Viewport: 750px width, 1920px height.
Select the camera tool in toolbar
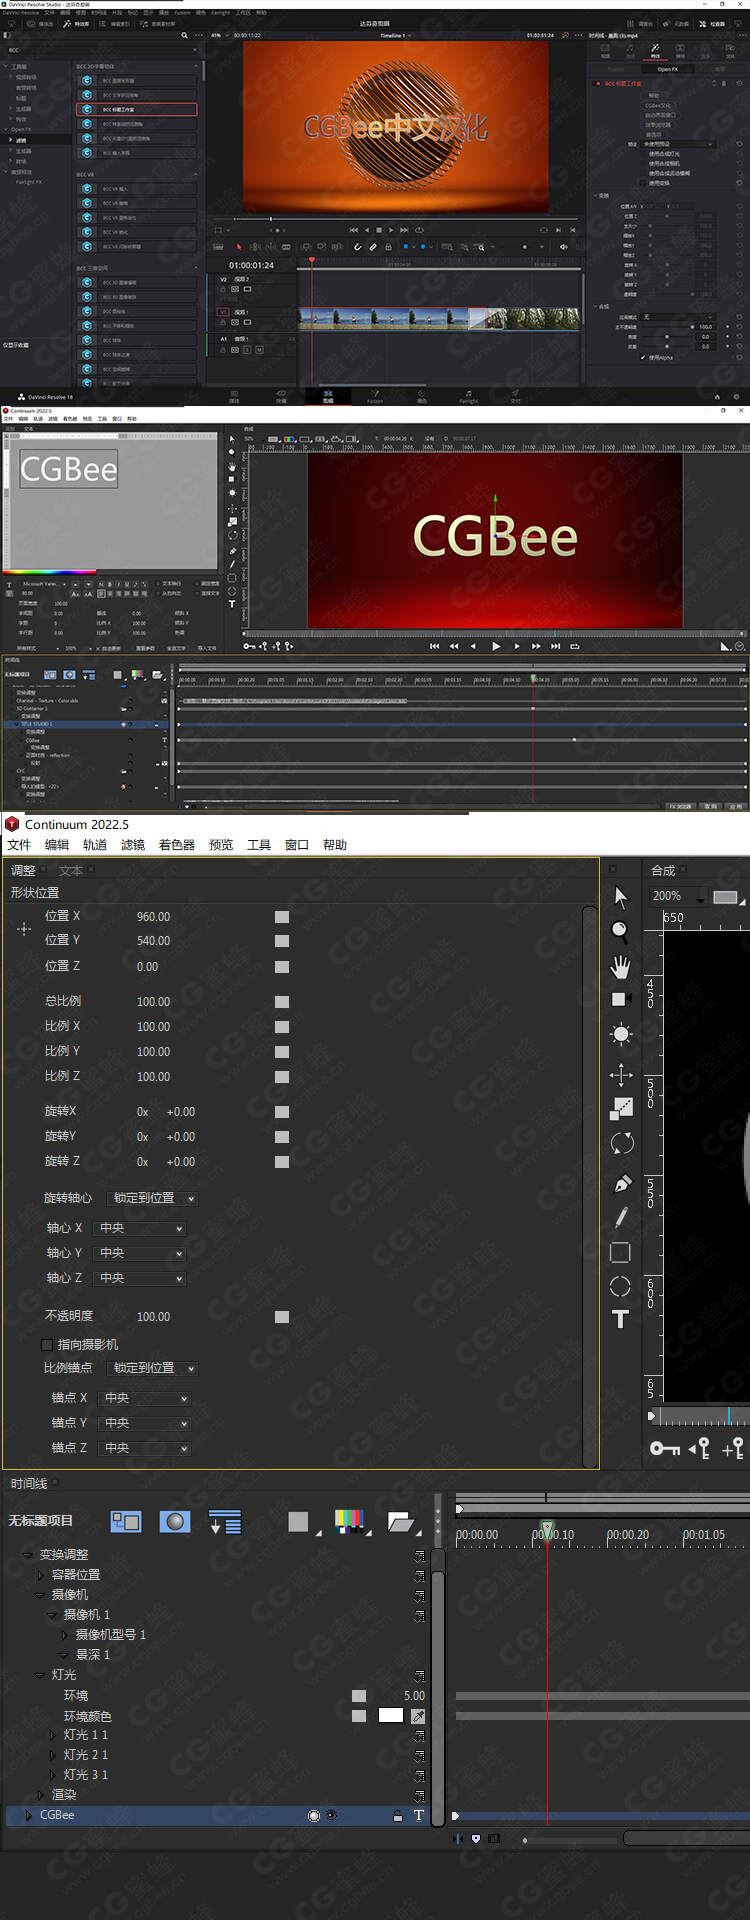[620, 999]
